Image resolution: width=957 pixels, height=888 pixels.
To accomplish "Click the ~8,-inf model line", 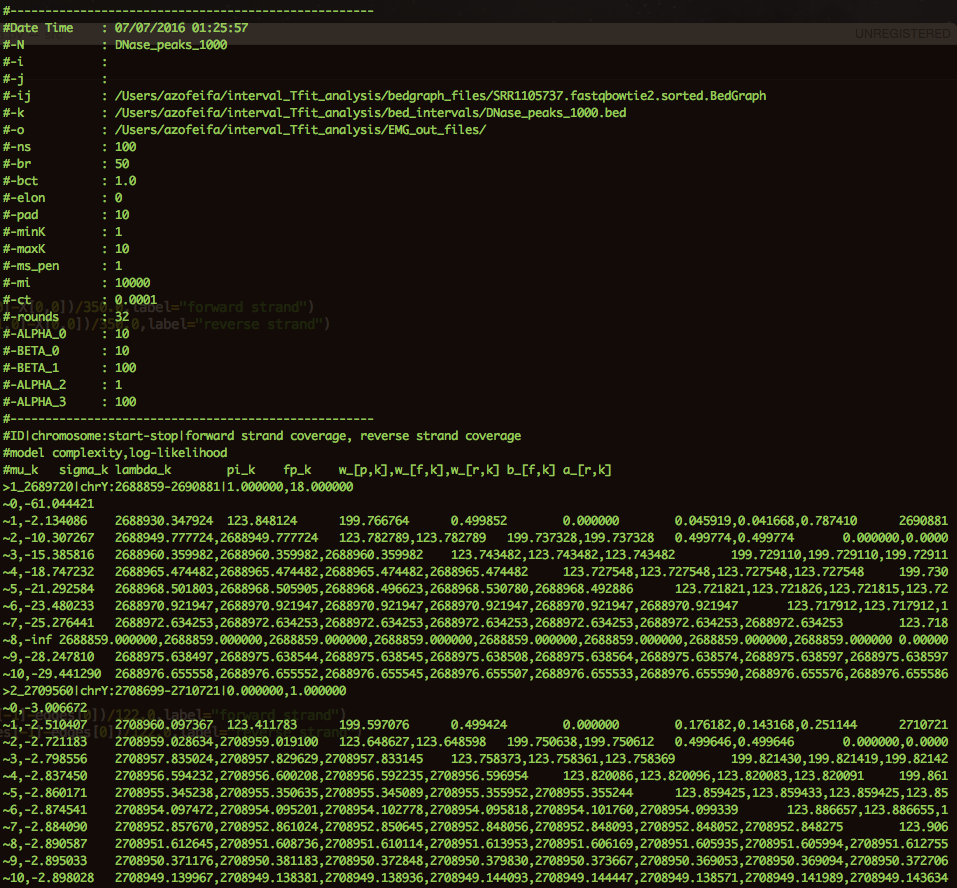I will point(475,640).
